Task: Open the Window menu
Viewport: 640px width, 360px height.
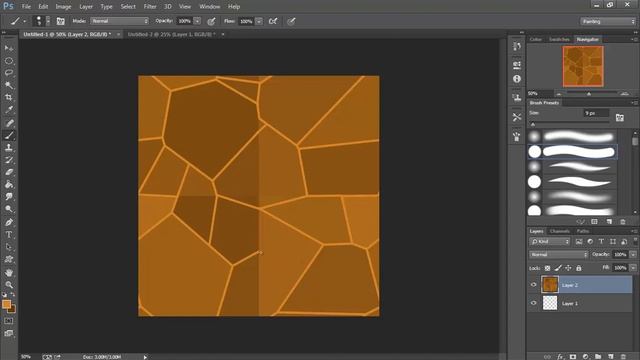Action: click(x=209, y=7)
